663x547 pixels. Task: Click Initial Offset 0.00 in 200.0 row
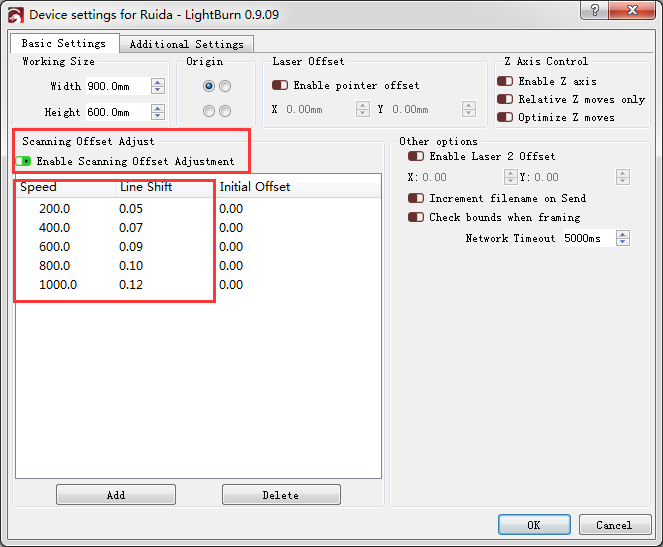[x=231, y=209]
